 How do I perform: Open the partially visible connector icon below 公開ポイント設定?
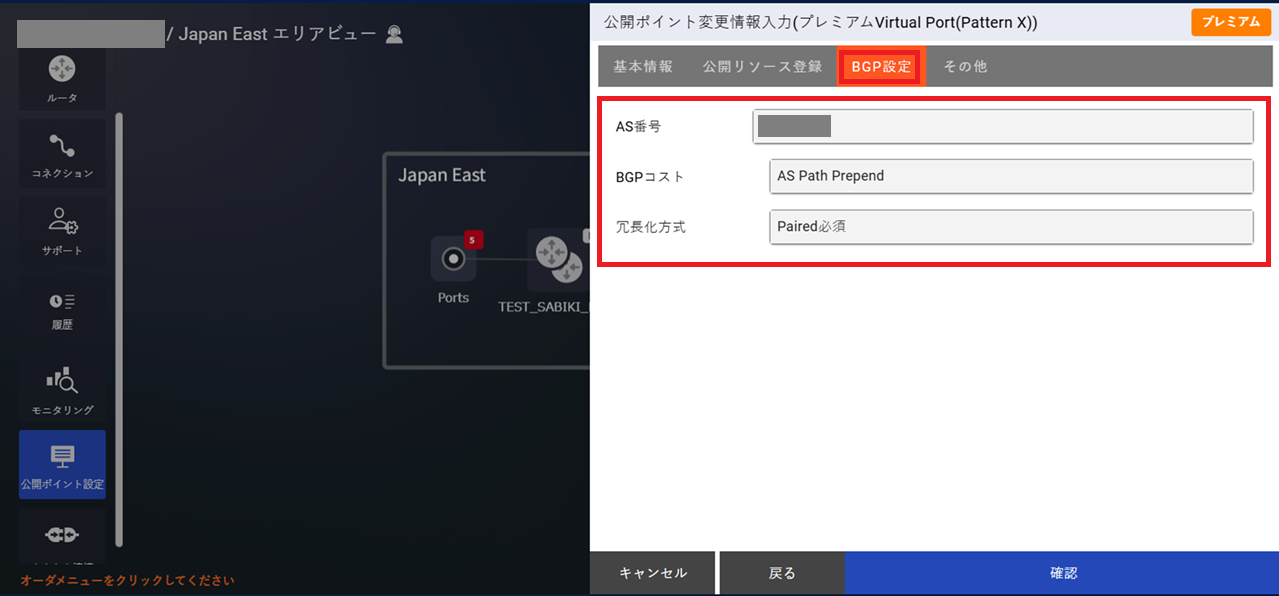pos(62,535)
